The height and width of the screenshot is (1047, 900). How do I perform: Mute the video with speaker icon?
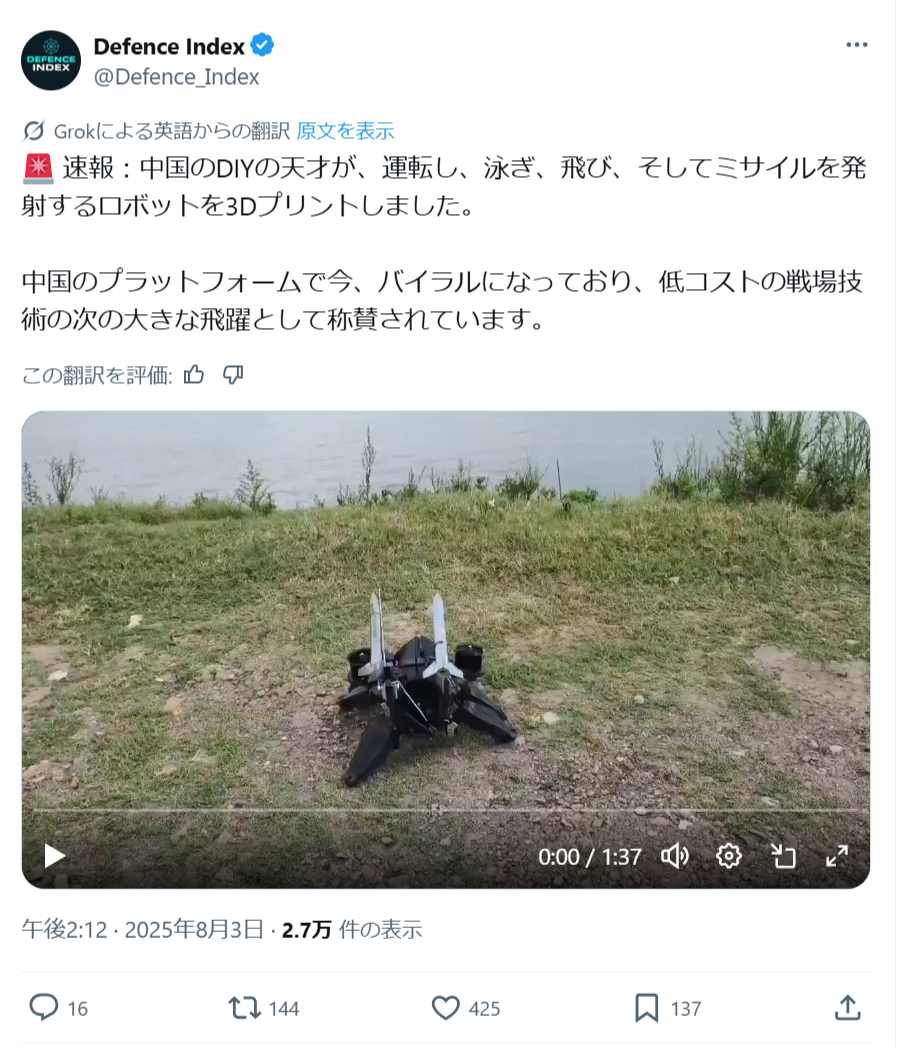coord(674,856)
